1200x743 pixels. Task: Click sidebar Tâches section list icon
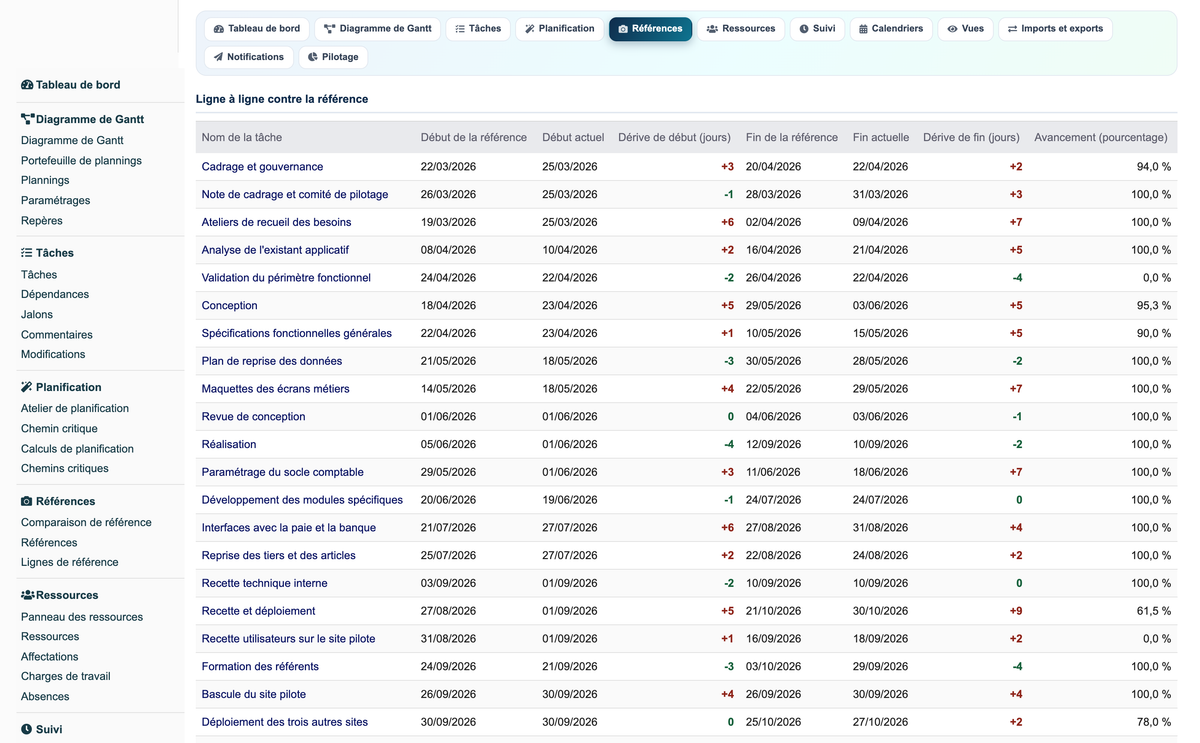[x=27, y=253]
